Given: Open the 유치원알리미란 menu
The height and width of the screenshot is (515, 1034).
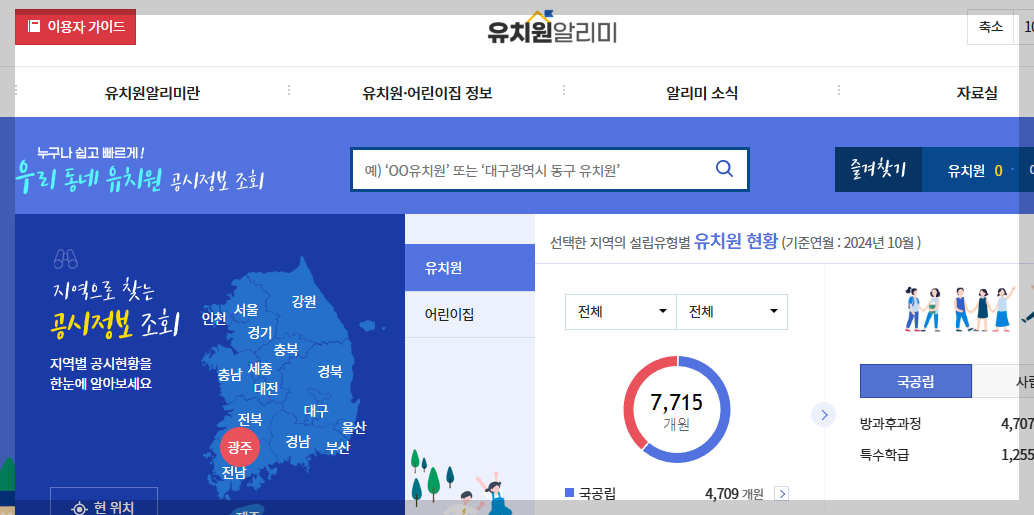Looking at the screenshot, I should pos(152,94).
